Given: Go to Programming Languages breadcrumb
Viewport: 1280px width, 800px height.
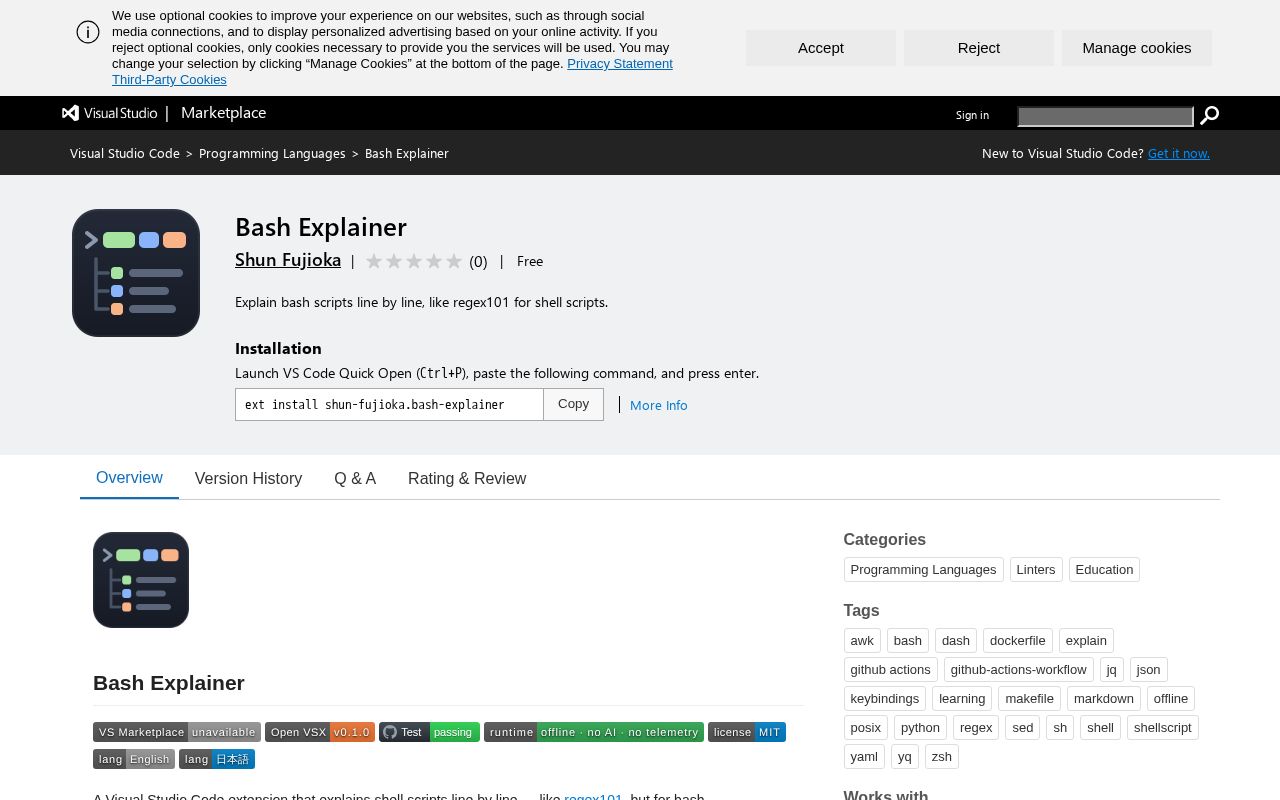Looking at the screenshot, I should 272,153.
